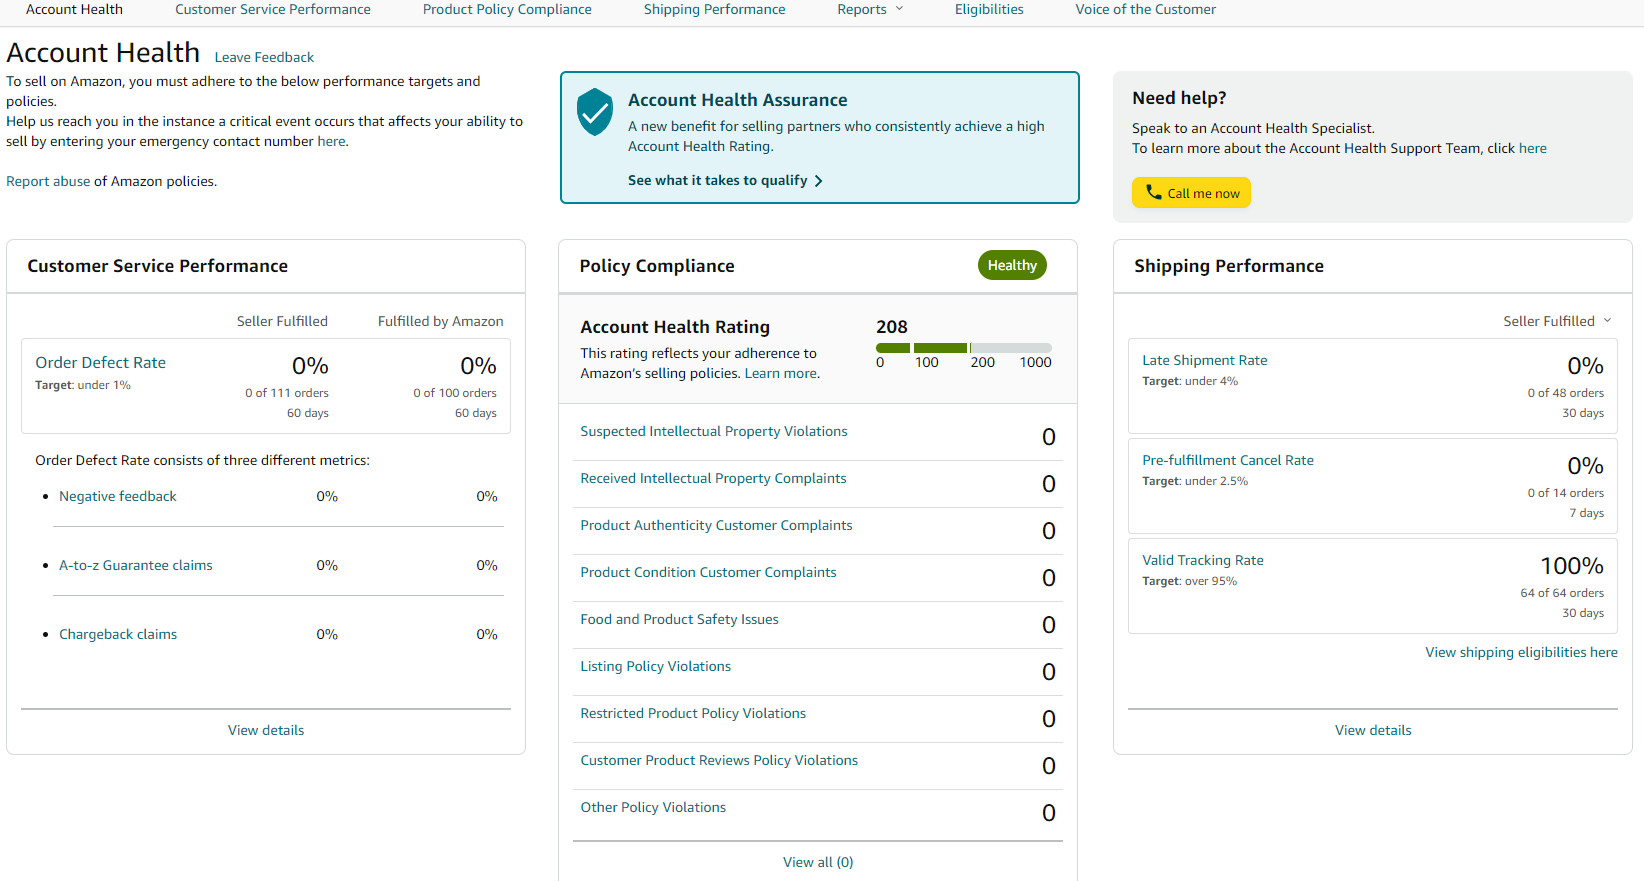Select the Eligibilities tab
Image resolution: width=1644 pixels, height=881 pixels.
[x=989, y=9]
